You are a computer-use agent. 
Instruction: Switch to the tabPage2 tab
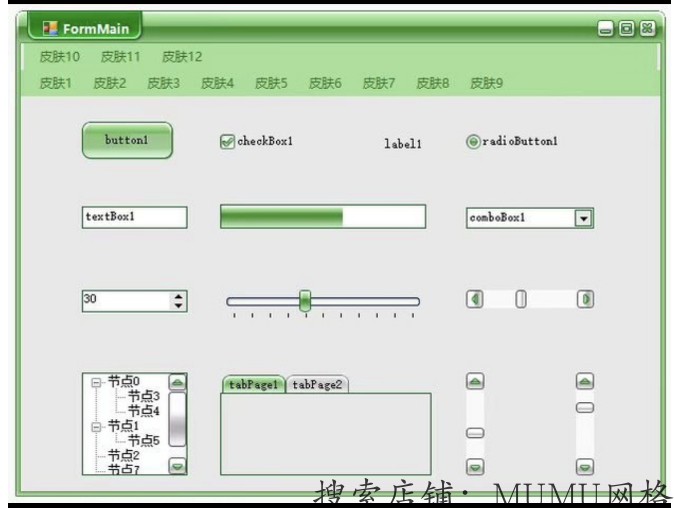click(317, 384)
